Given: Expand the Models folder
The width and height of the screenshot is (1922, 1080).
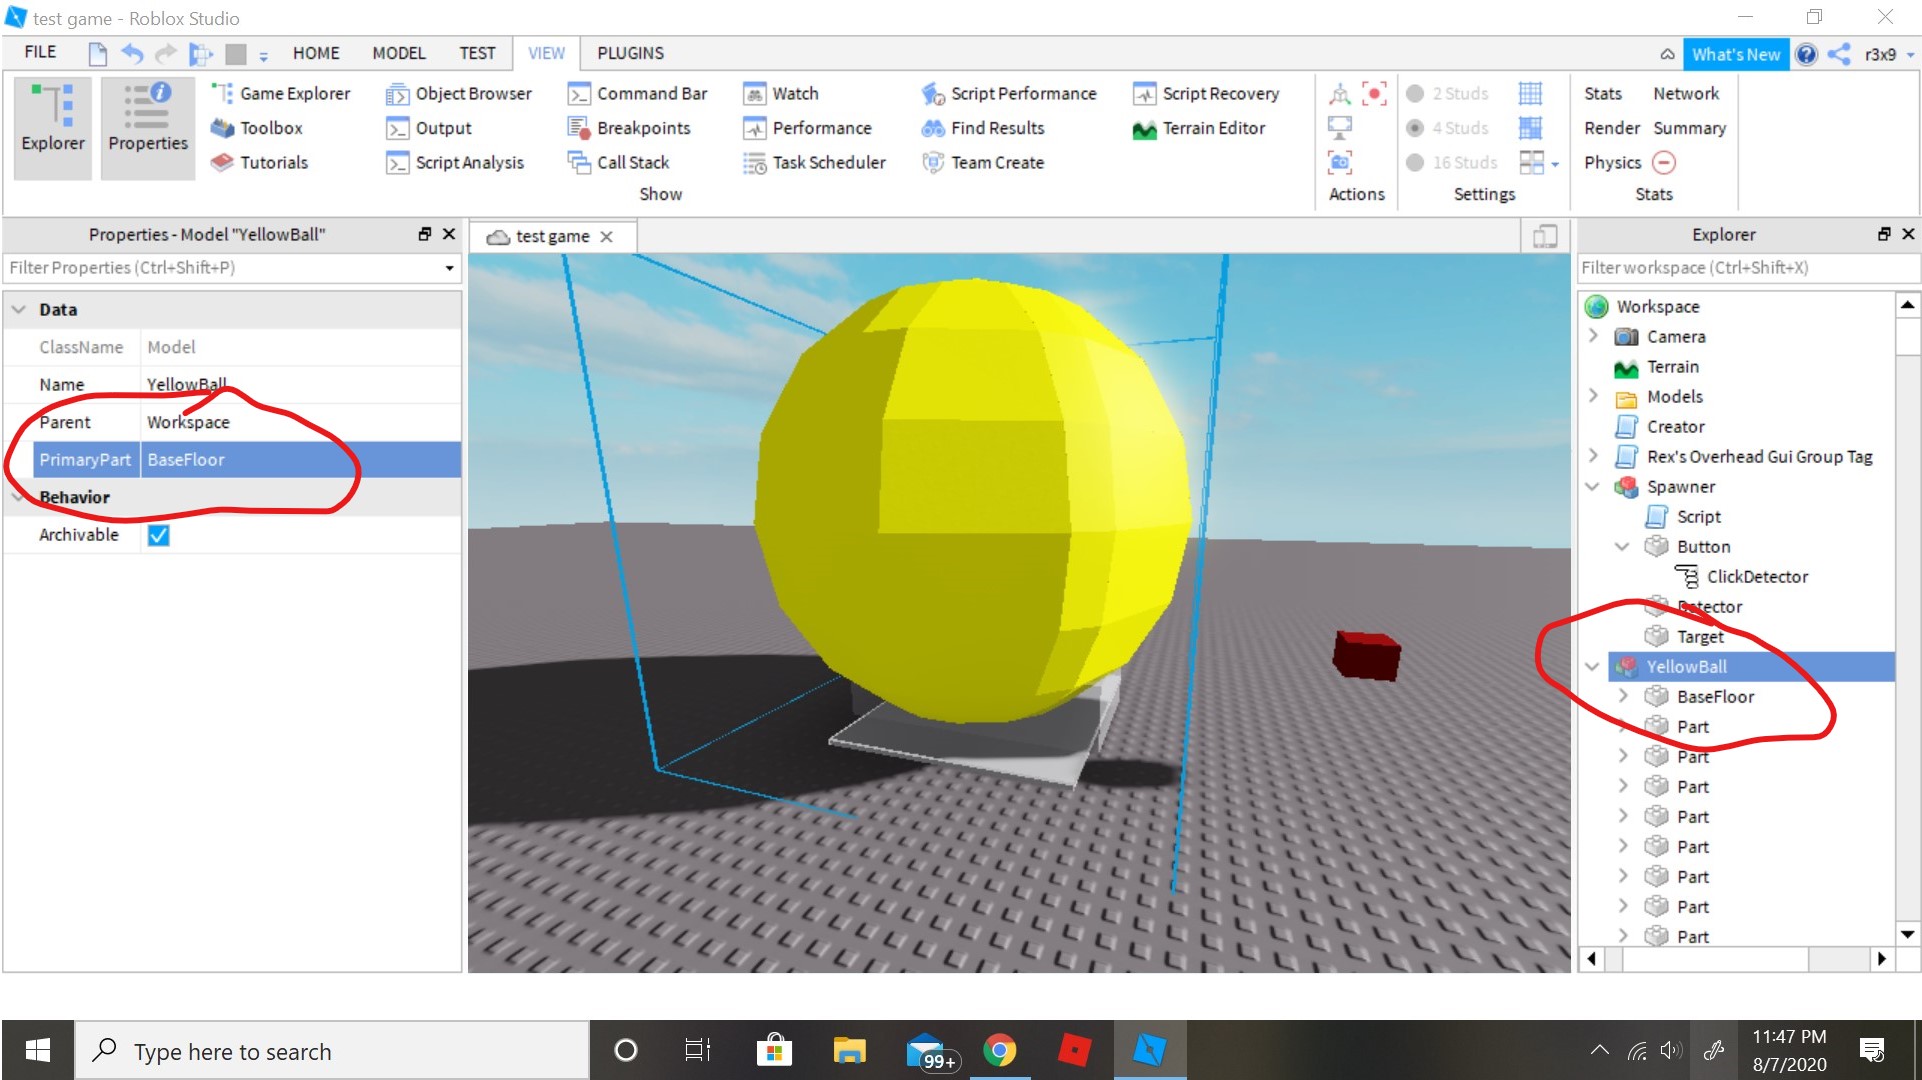Looking at the screenshot, I should coord(1593,396).
